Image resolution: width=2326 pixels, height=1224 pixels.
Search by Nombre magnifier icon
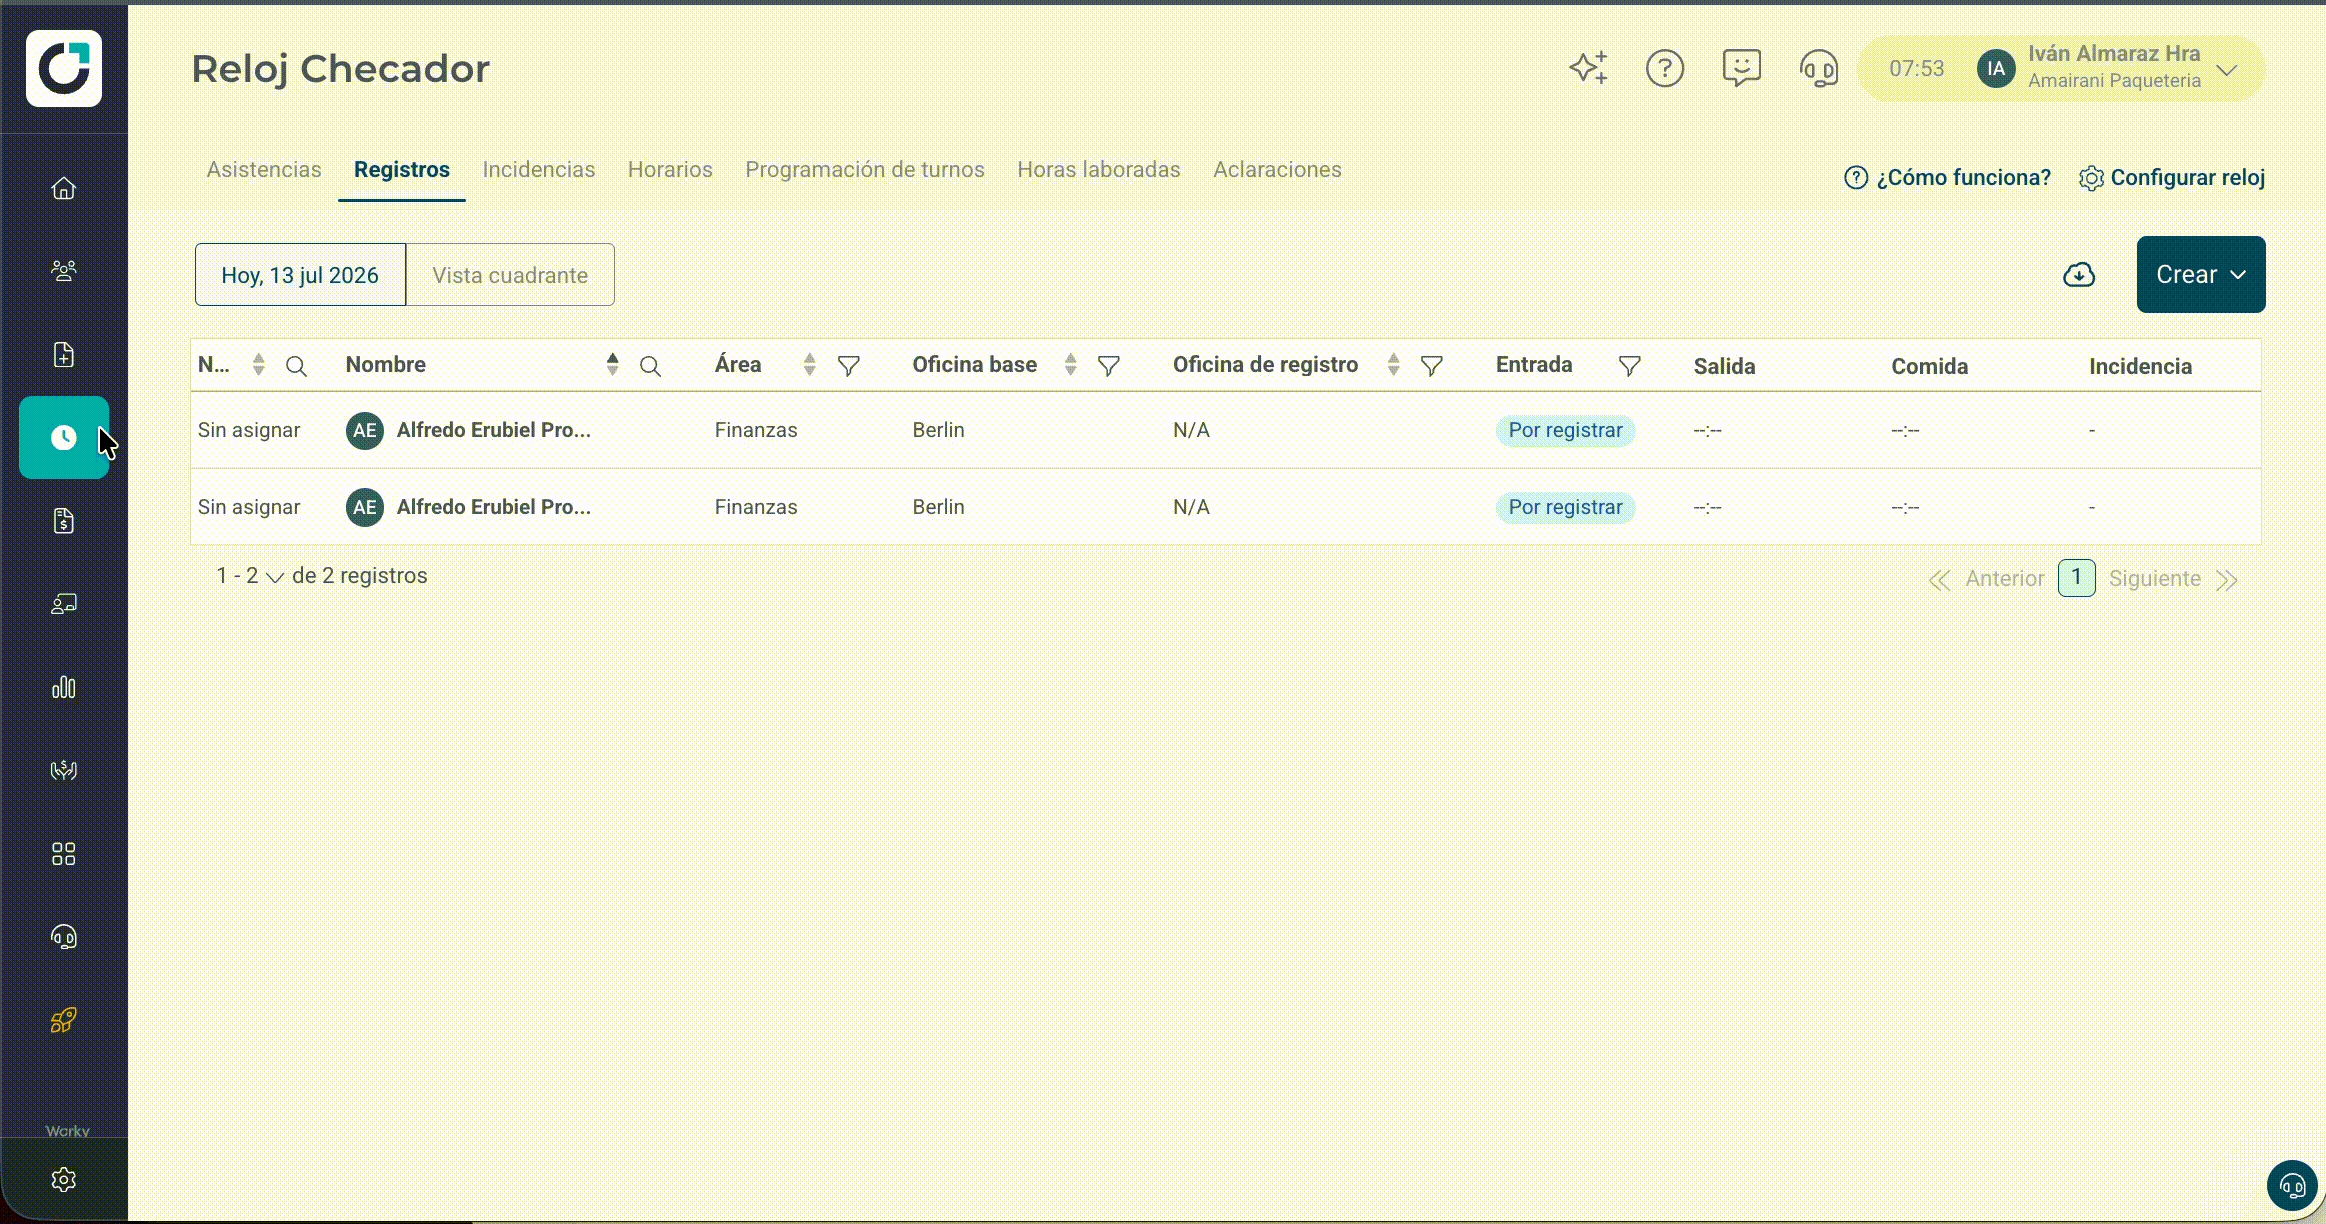[650, 366]
